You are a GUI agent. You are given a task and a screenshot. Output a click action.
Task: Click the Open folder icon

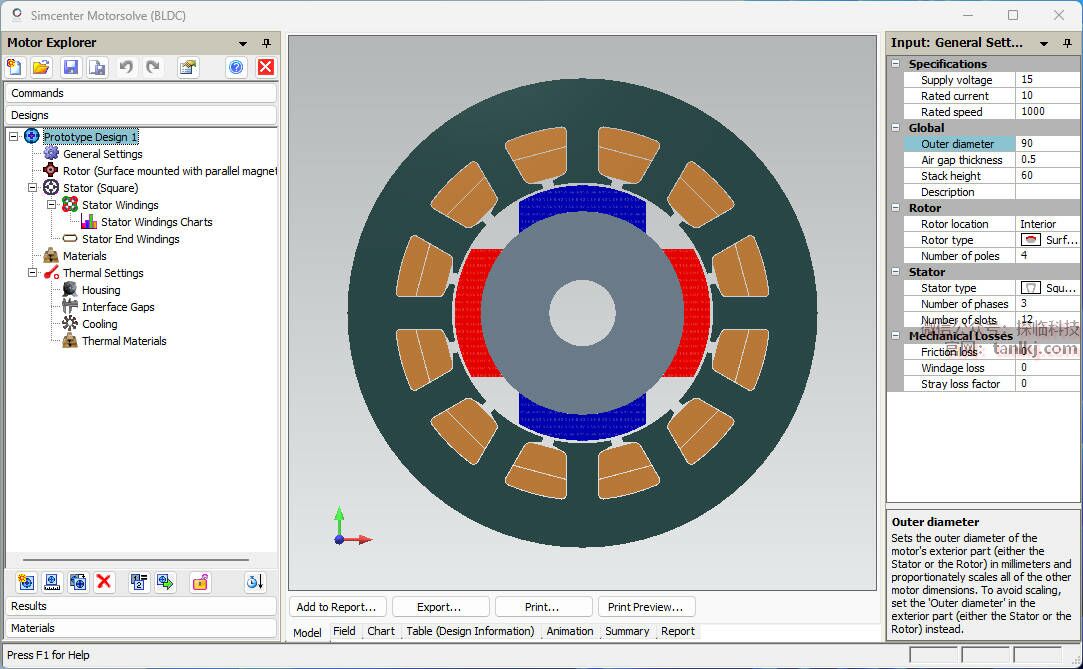(41, 67)
